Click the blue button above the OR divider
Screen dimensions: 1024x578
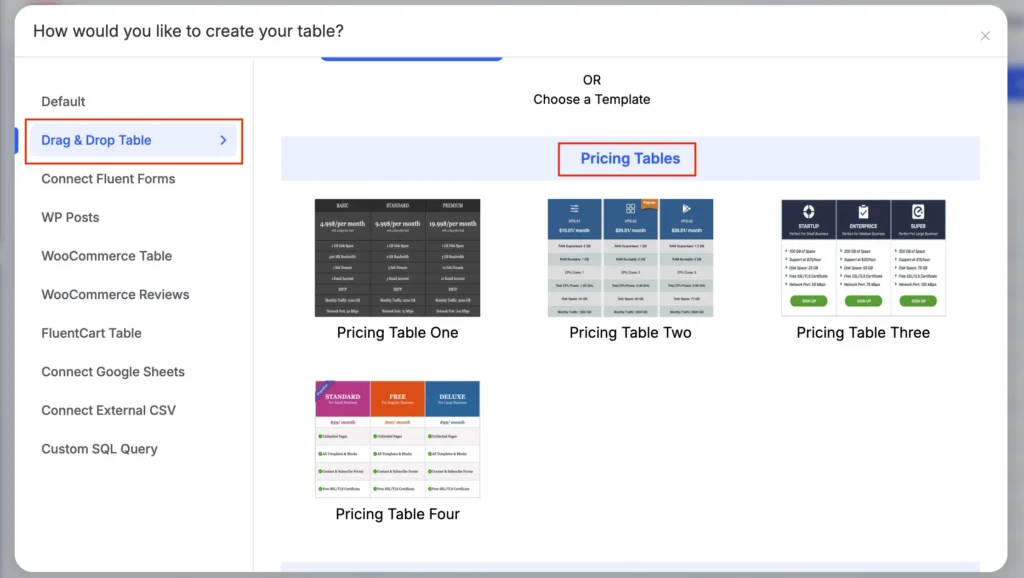click(x=411, y=57)
